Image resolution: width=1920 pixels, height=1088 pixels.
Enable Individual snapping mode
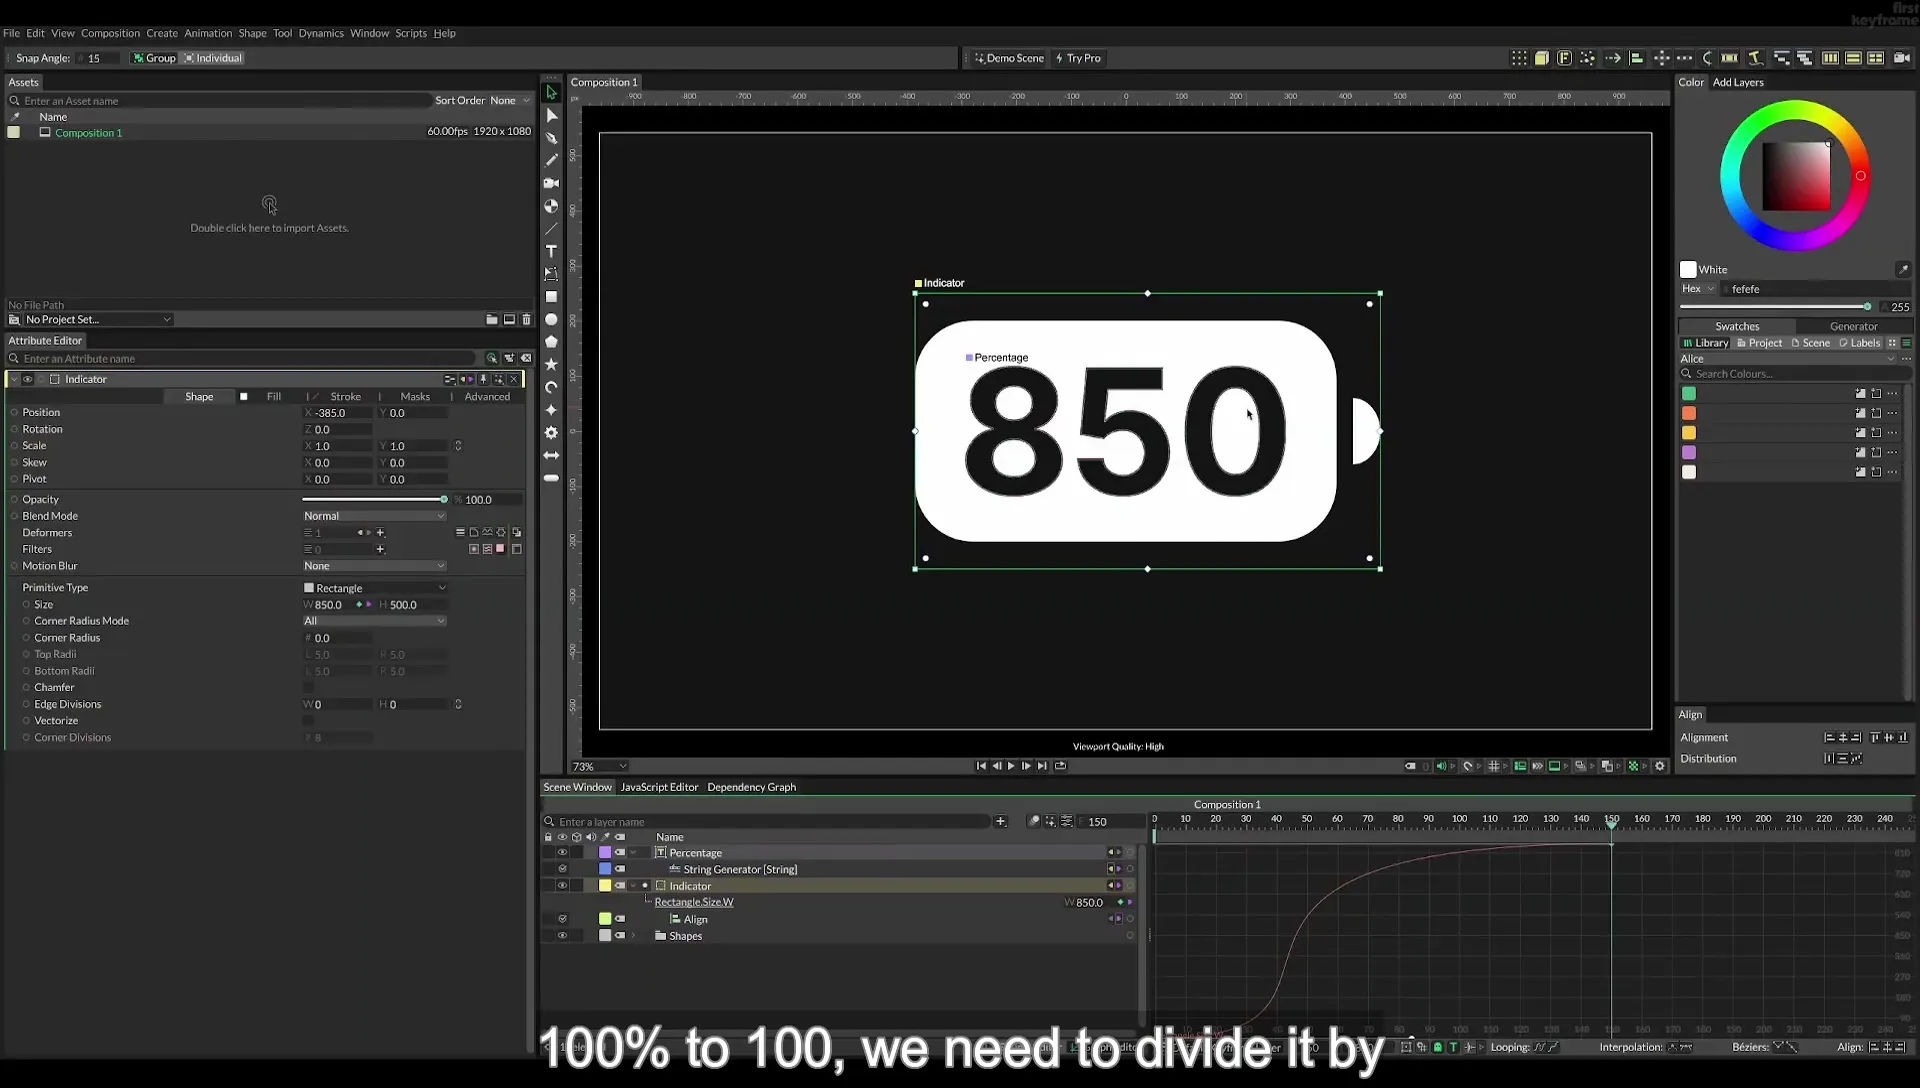click(213, 58)
